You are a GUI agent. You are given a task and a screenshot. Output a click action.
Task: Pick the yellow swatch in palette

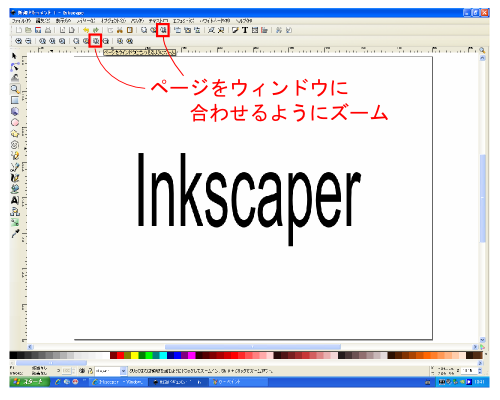pyautogui.click(x=135, y=355)
